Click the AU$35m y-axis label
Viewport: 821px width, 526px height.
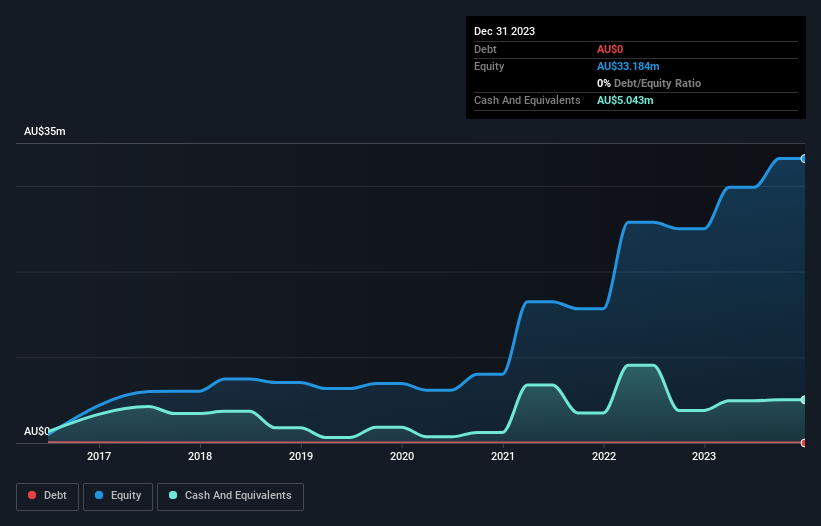click(45, 131)
